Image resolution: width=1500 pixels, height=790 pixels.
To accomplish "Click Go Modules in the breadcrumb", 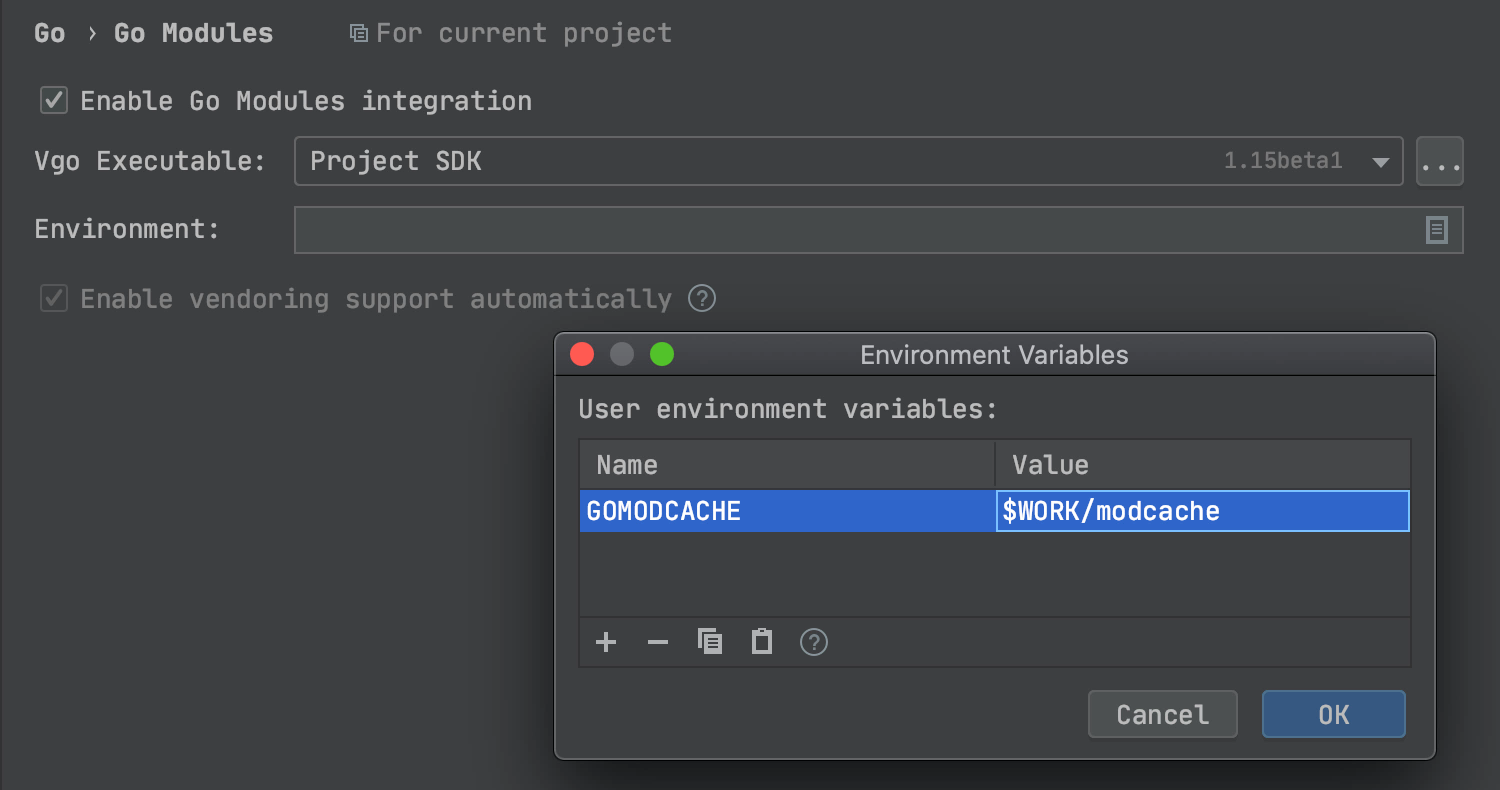I will [193, 33].
